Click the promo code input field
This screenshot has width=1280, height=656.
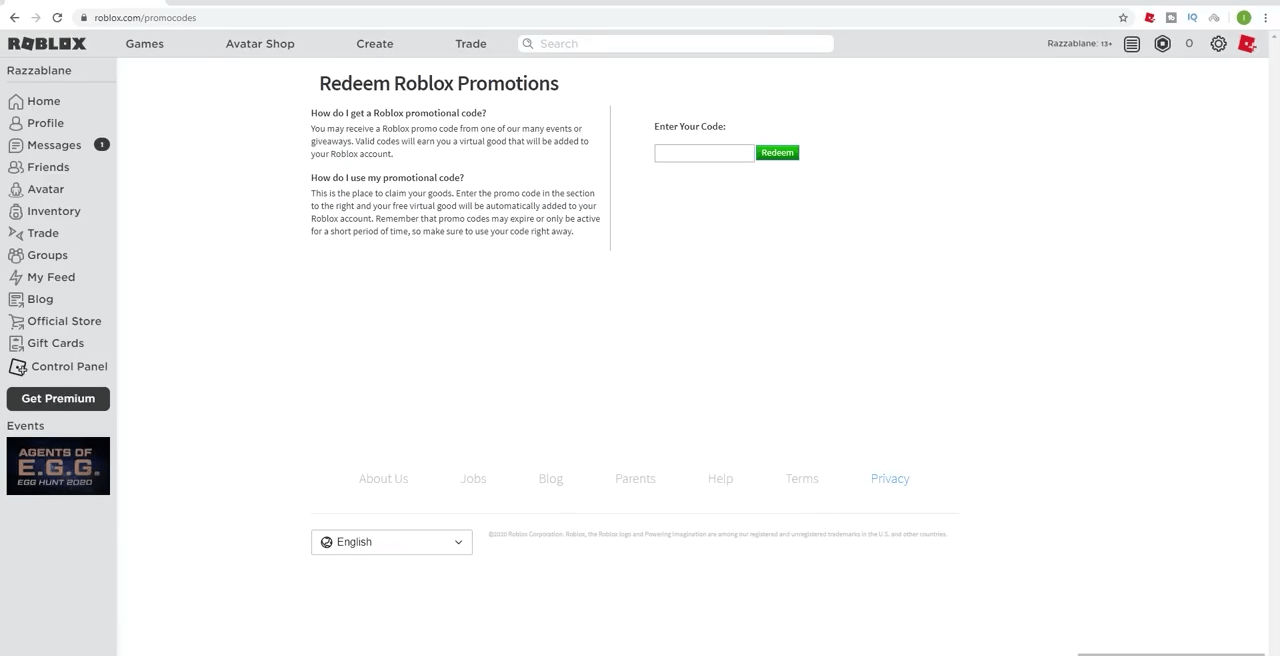(x=704, y=153)
